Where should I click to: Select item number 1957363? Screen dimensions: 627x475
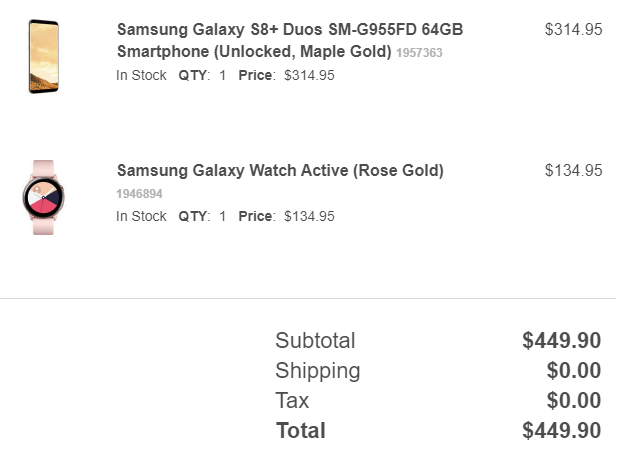click(x=419, y=53)
